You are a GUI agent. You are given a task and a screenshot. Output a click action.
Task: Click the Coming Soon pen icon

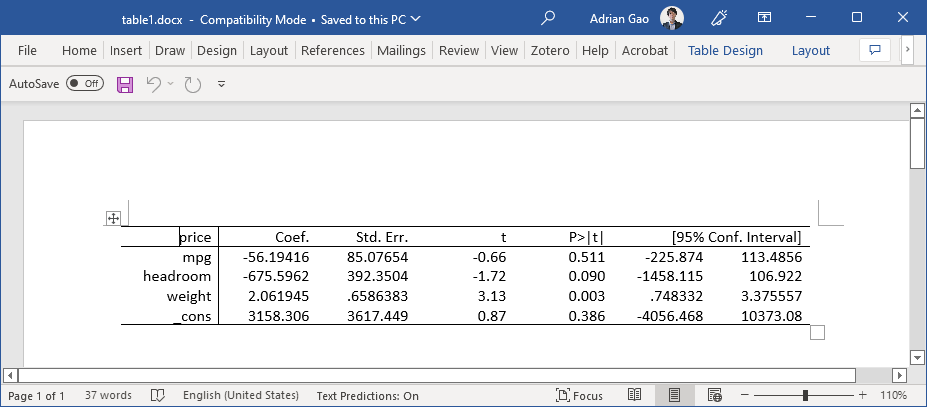[719, 18]
